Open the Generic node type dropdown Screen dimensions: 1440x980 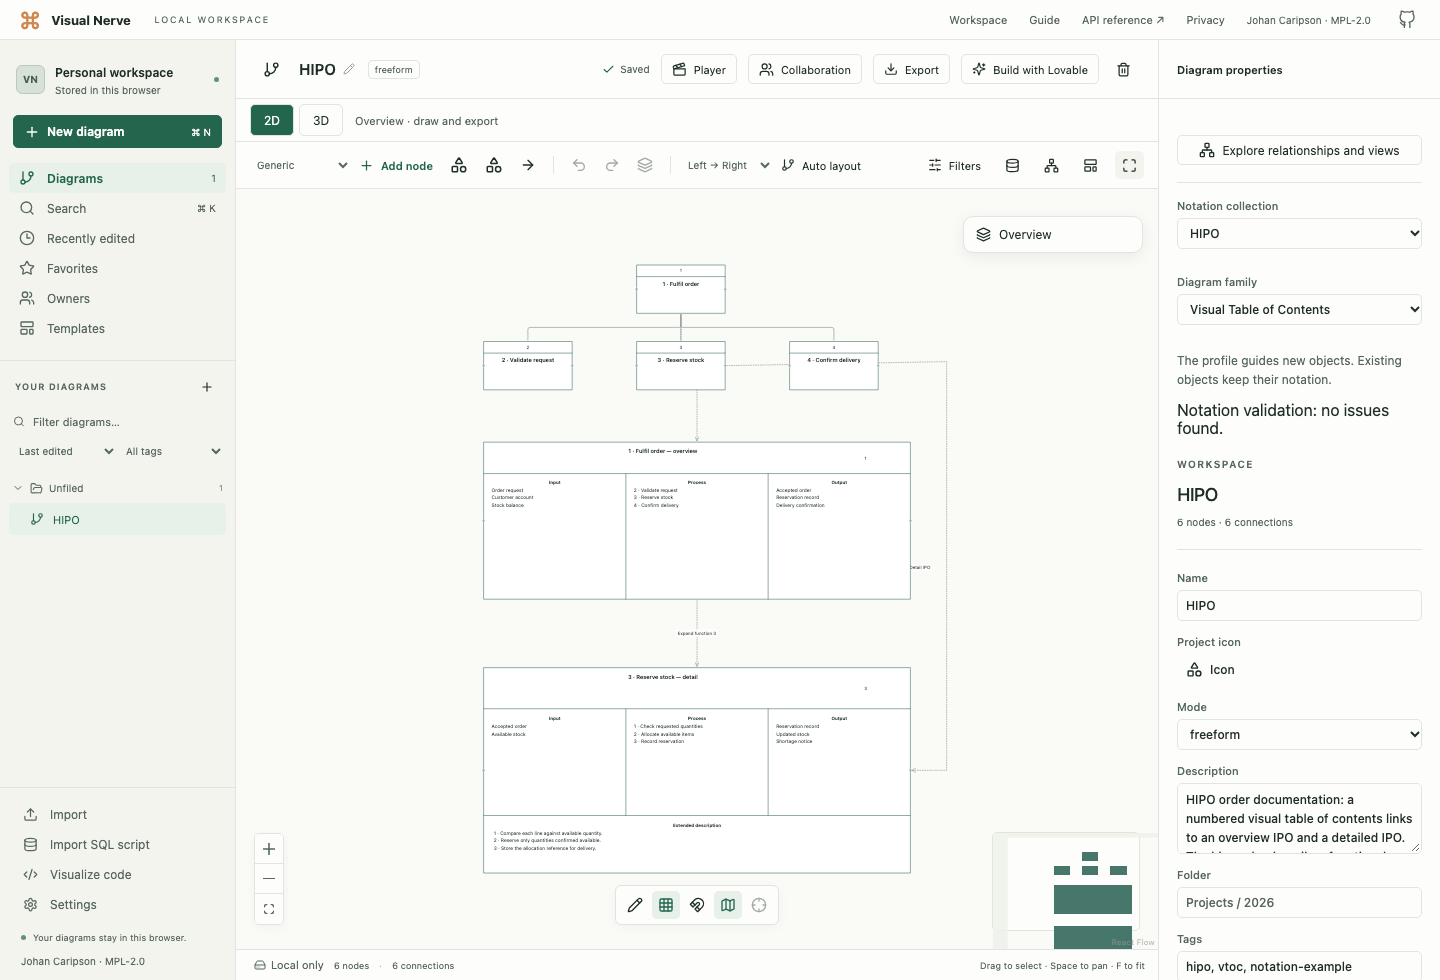[302, 166]
